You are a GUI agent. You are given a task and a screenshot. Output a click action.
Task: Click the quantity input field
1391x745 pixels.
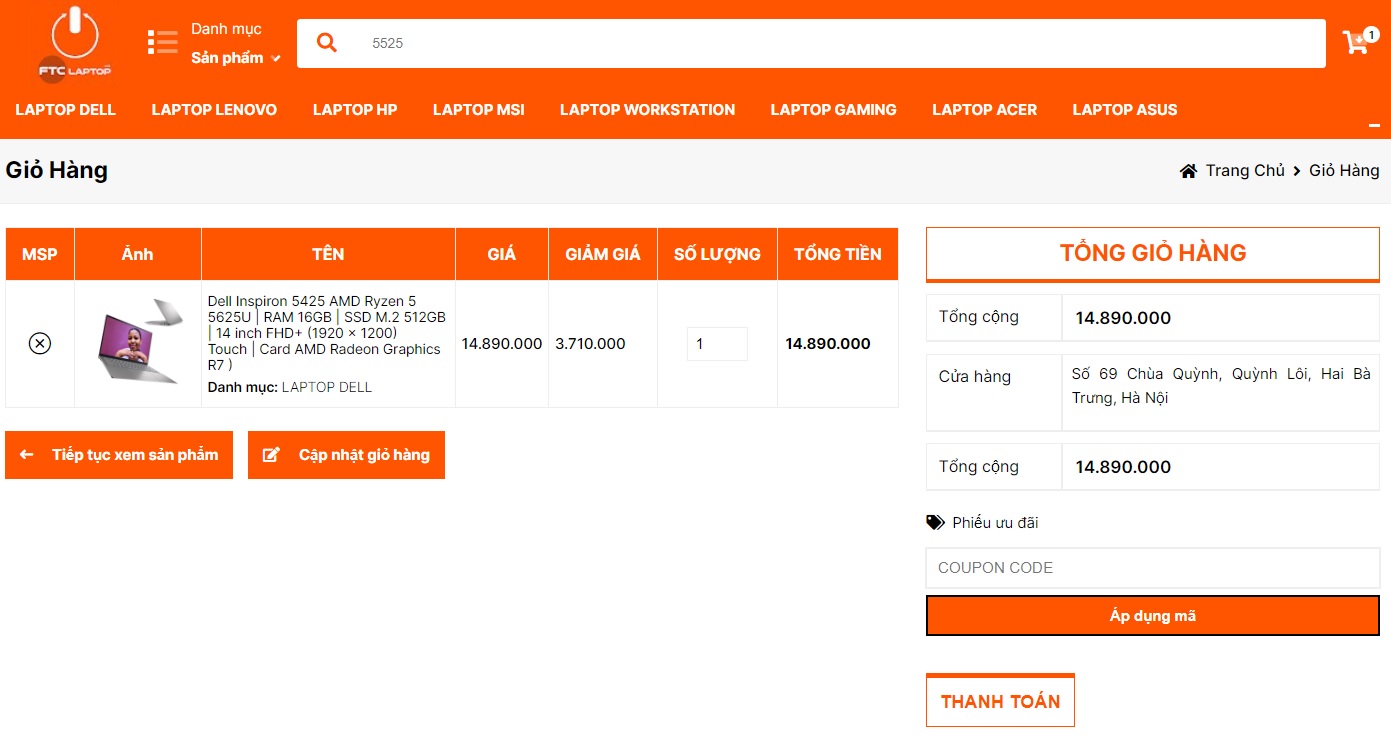pyautogui.click(x=716, y=344)
